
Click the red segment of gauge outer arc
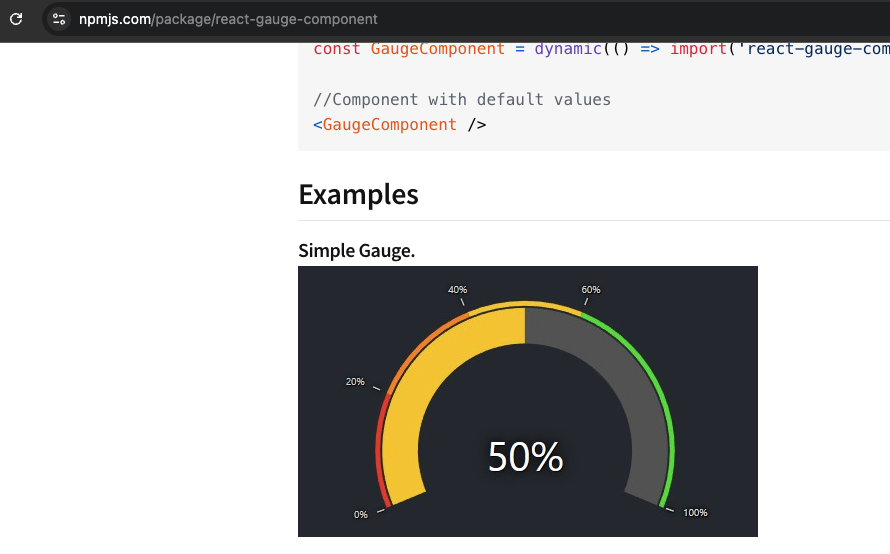379,460
